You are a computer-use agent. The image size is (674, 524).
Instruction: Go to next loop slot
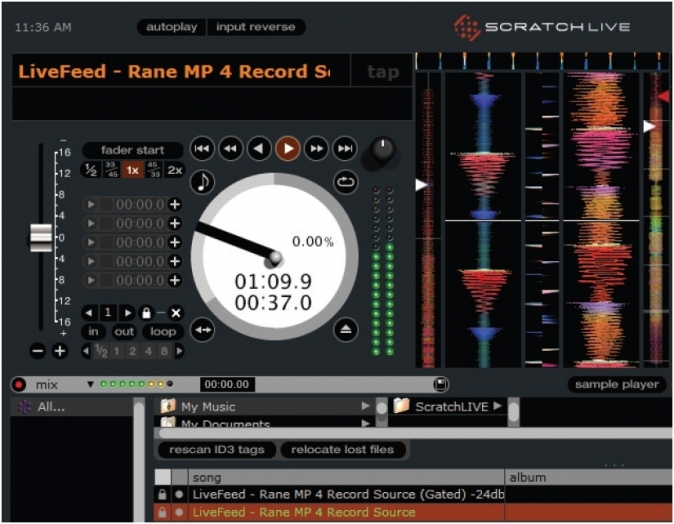[x=127, y=313]
